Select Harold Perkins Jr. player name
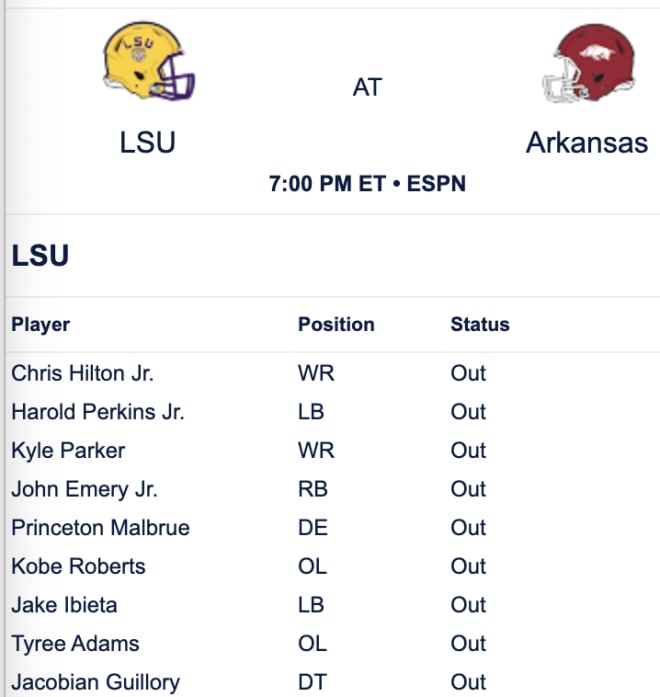 tap(98, 412)
